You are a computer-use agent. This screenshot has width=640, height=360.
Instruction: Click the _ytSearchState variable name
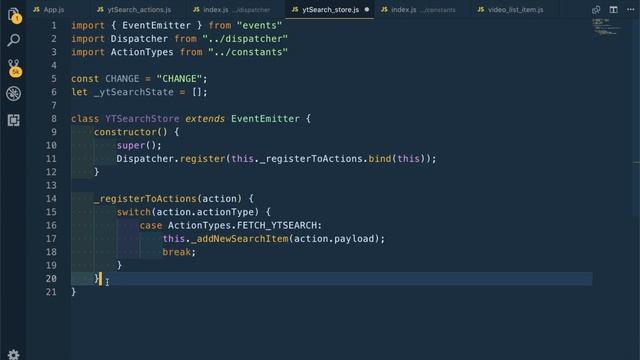point(133,92)
